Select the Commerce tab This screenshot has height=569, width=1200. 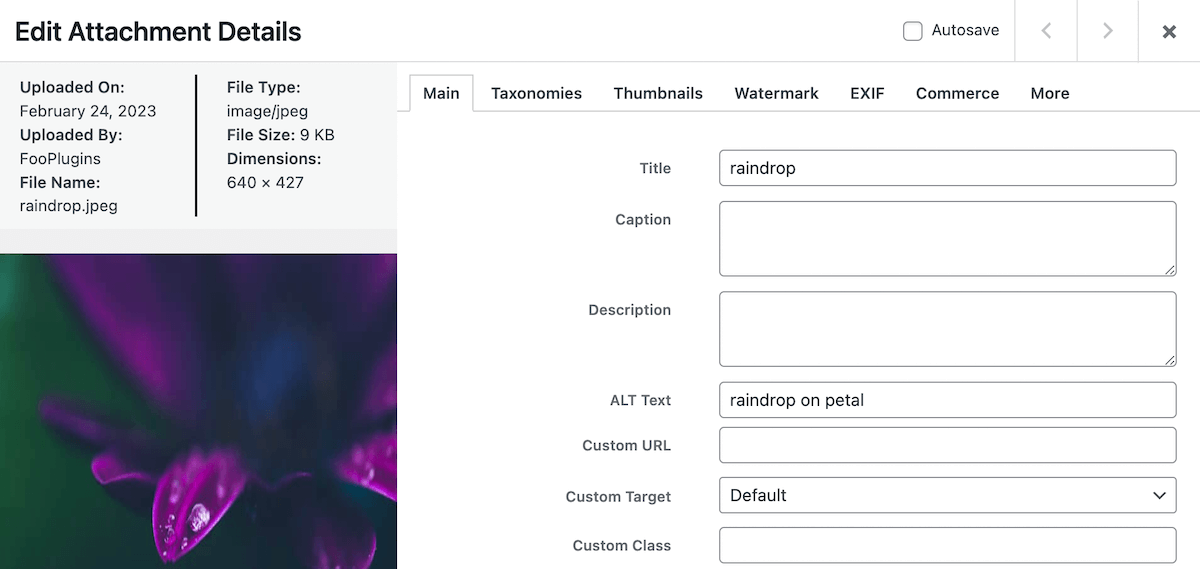coord(957,93)
